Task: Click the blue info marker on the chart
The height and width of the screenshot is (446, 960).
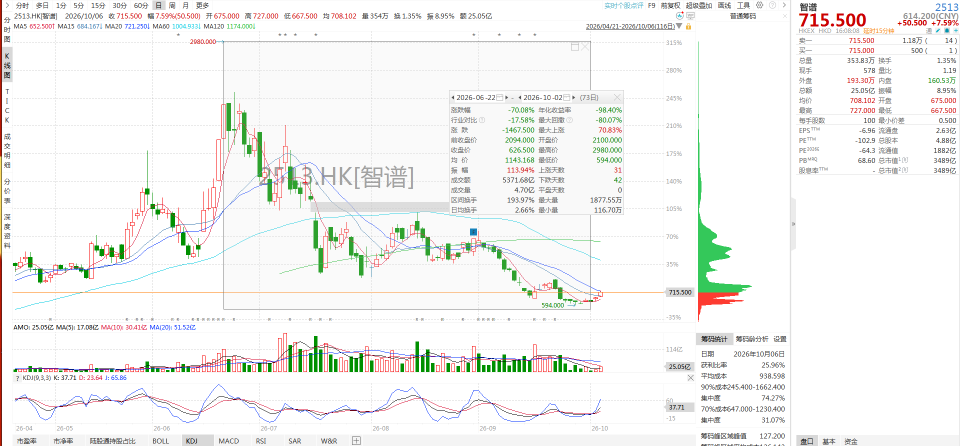Action: pos(473,232)
